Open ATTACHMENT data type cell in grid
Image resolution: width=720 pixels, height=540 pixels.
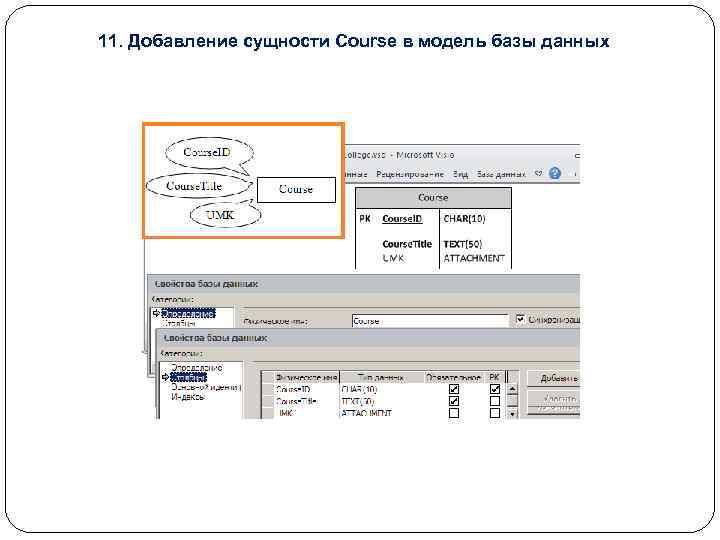366,413
